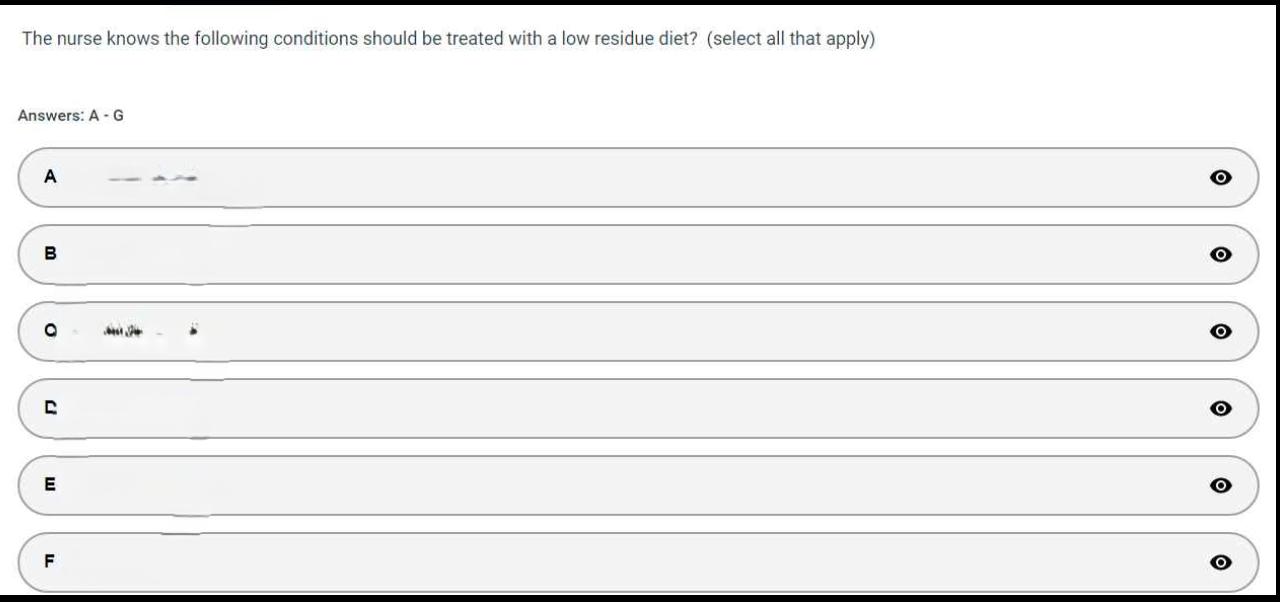Click the letter B label

[x=50, y=254]
